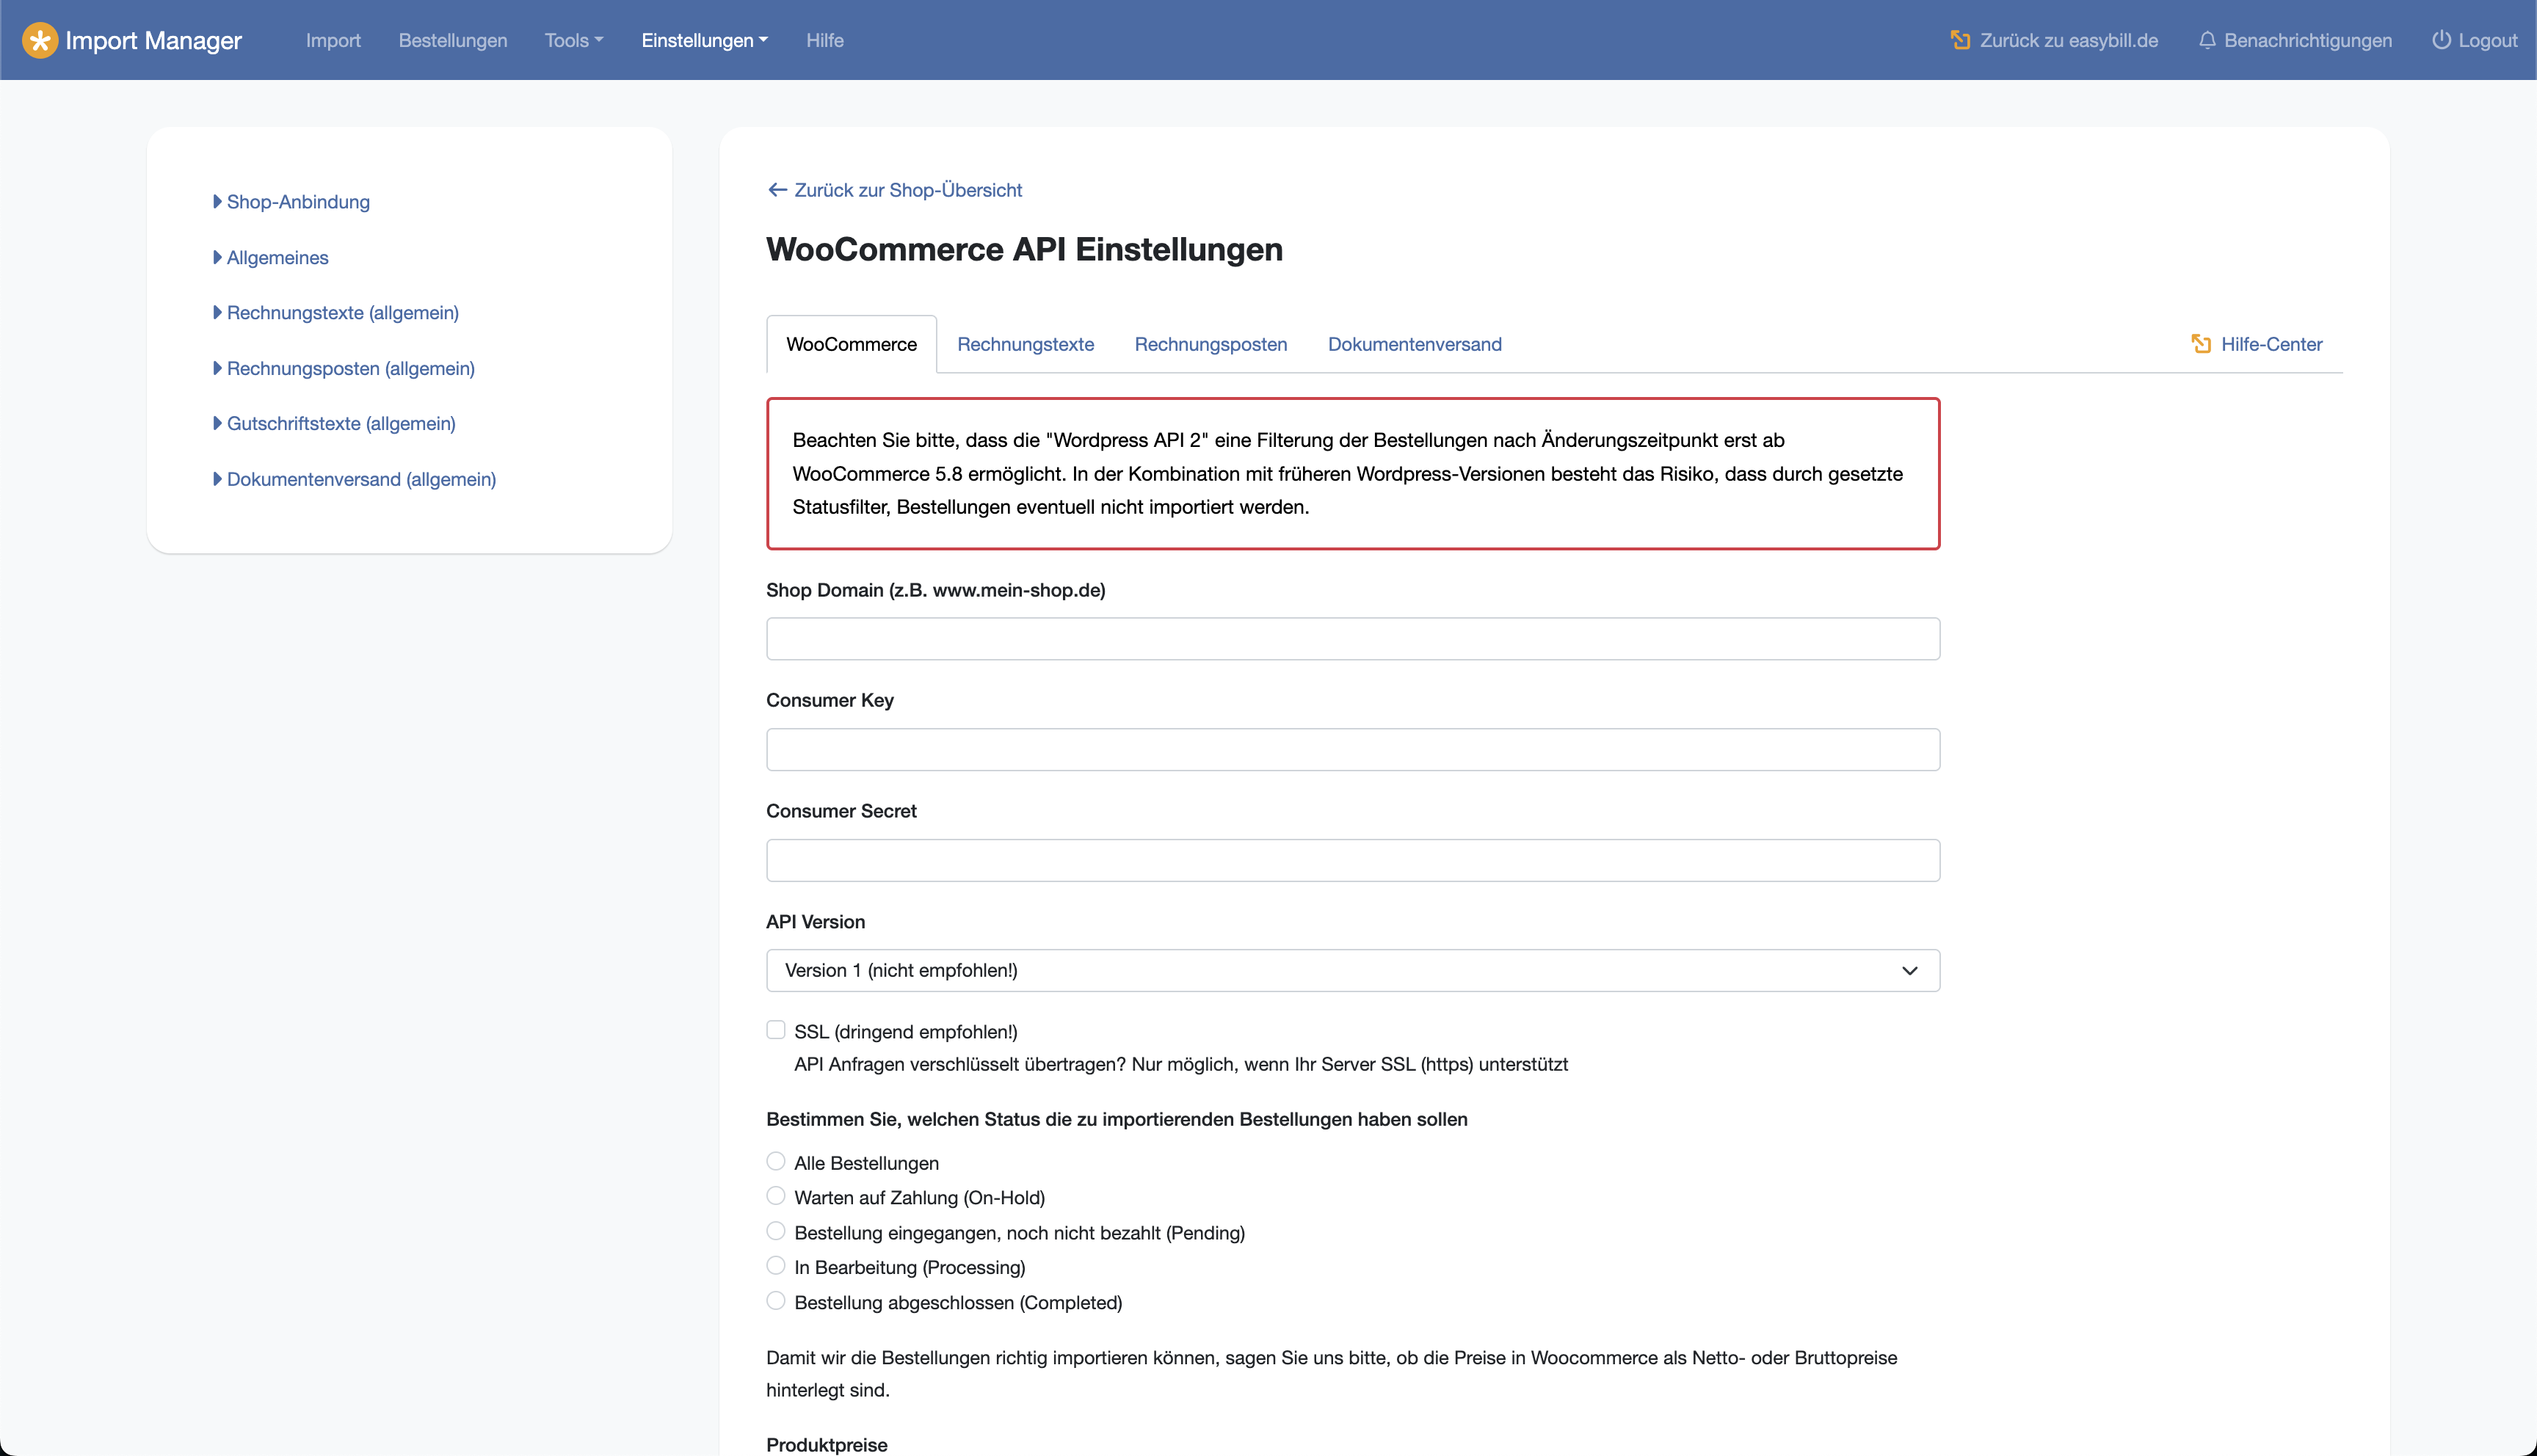Switch to the Rechnungstexte tab
This screenshot has width=2537, height=1456.
1025,344
